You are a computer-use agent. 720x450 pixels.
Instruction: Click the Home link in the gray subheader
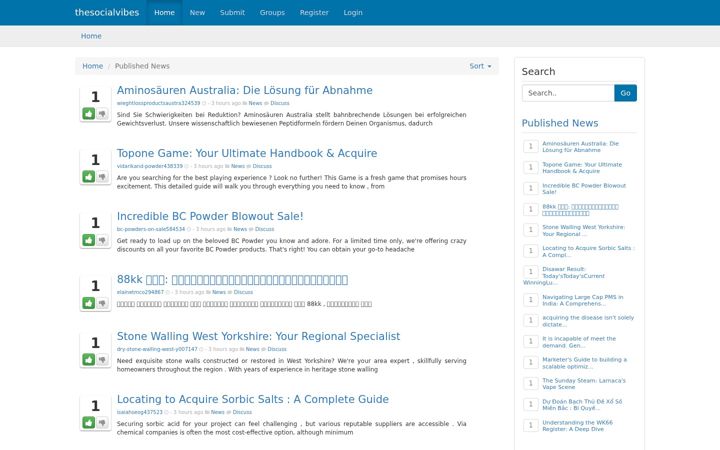click(x=91, y=36)
